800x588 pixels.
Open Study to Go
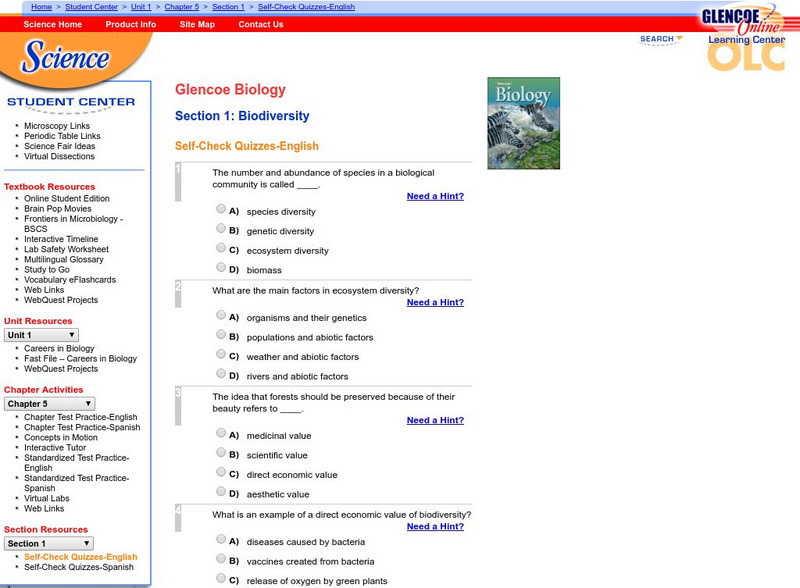click(x=47, y=270)
